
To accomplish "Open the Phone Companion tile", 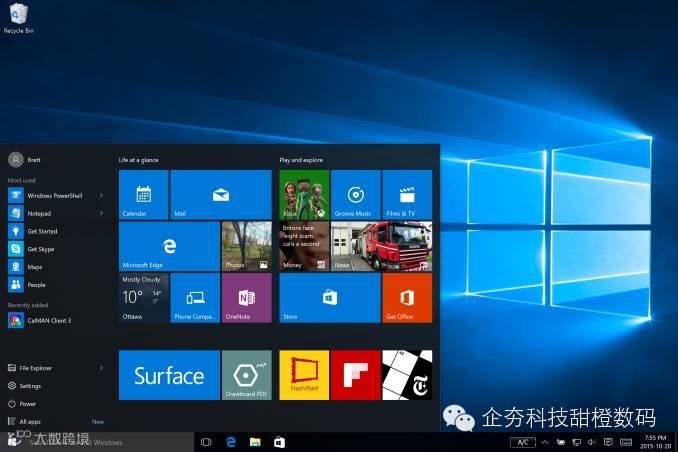I will click(195, 298).
